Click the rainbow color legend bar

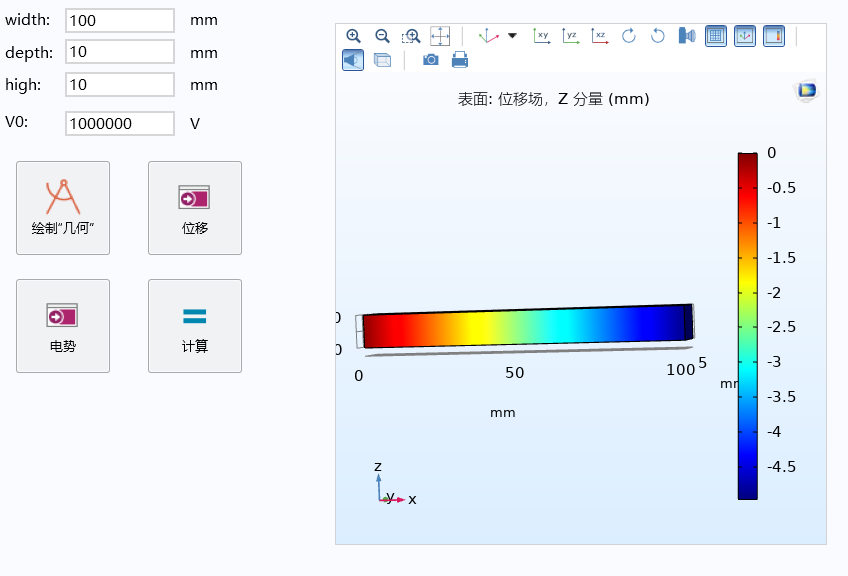pos(747,325)
